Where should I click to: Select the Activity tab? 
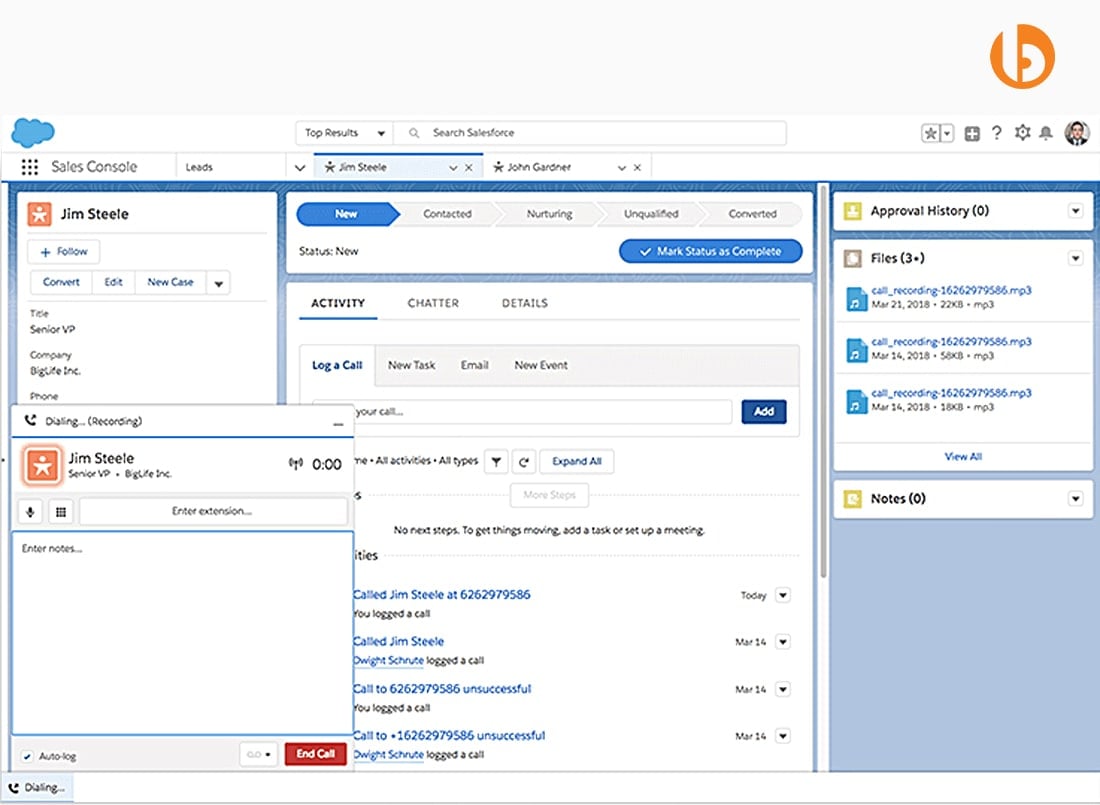(338, 303)
